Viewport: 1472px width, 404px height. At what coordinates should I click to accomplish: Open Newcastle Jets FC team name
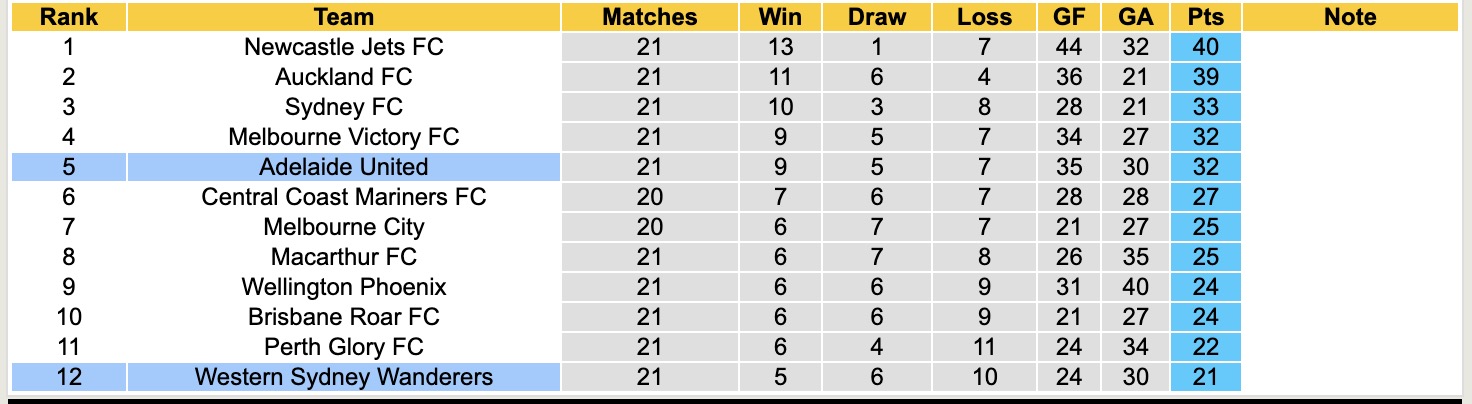(x=343, y=47)
